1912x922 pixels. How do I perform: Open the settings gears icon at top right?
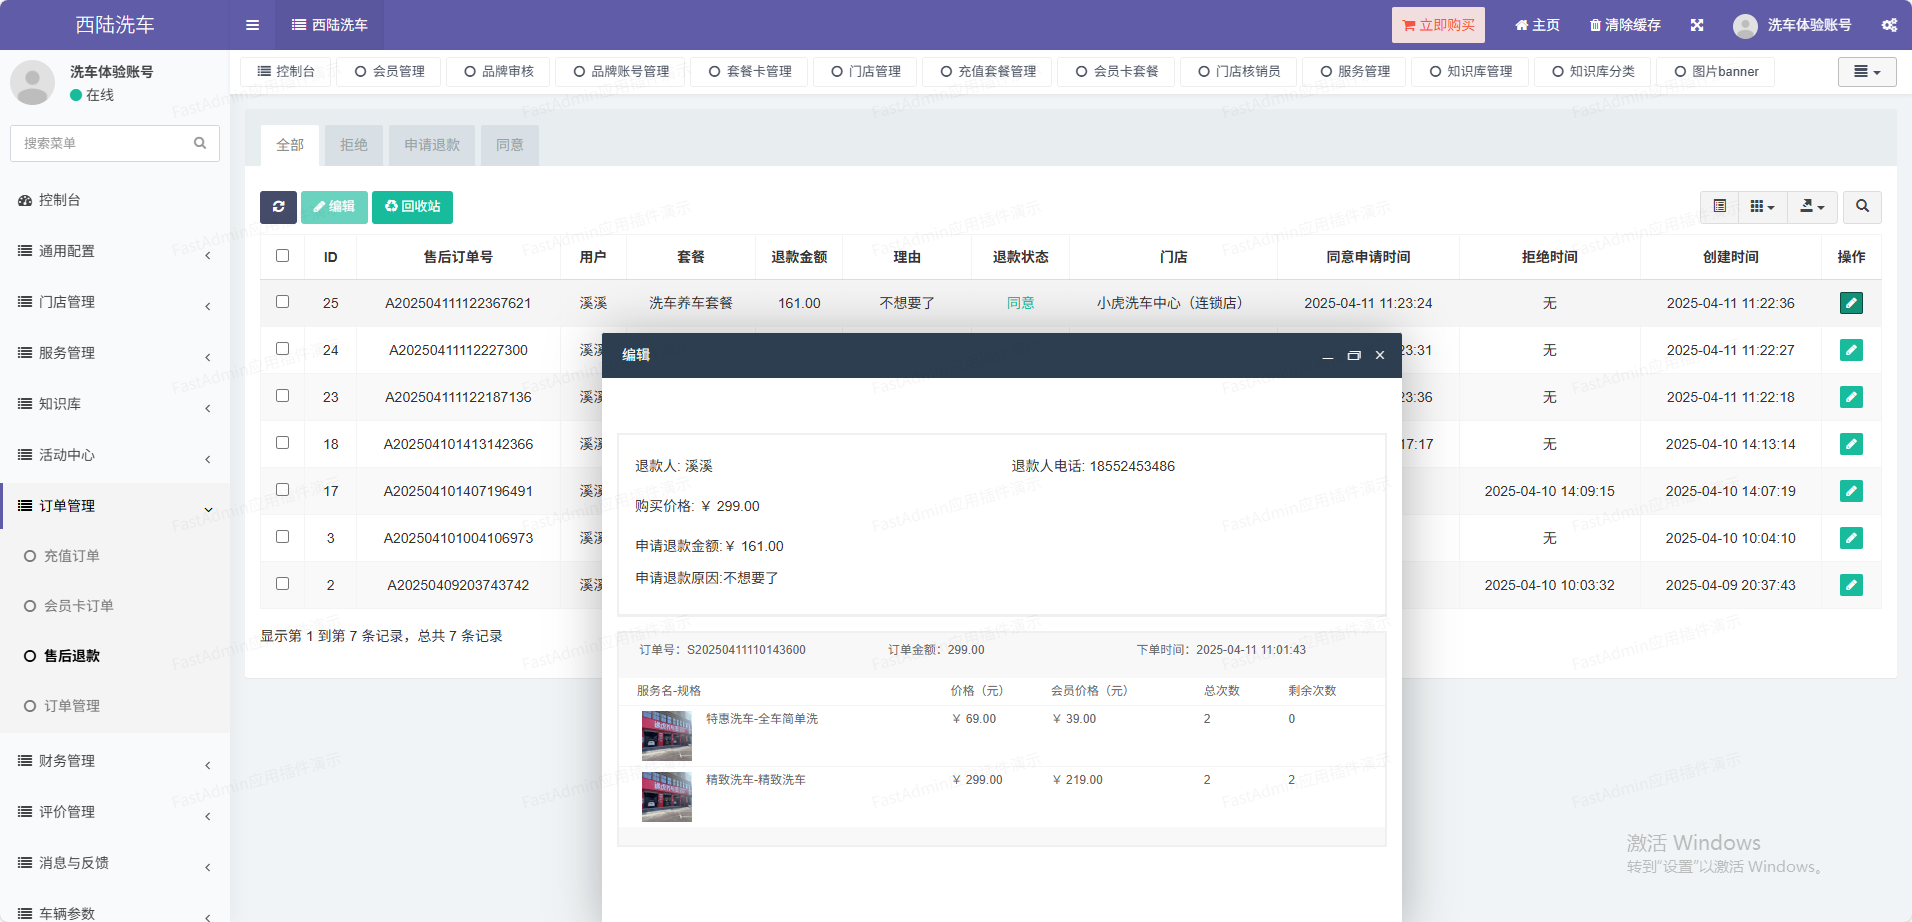pos(1889,25)
